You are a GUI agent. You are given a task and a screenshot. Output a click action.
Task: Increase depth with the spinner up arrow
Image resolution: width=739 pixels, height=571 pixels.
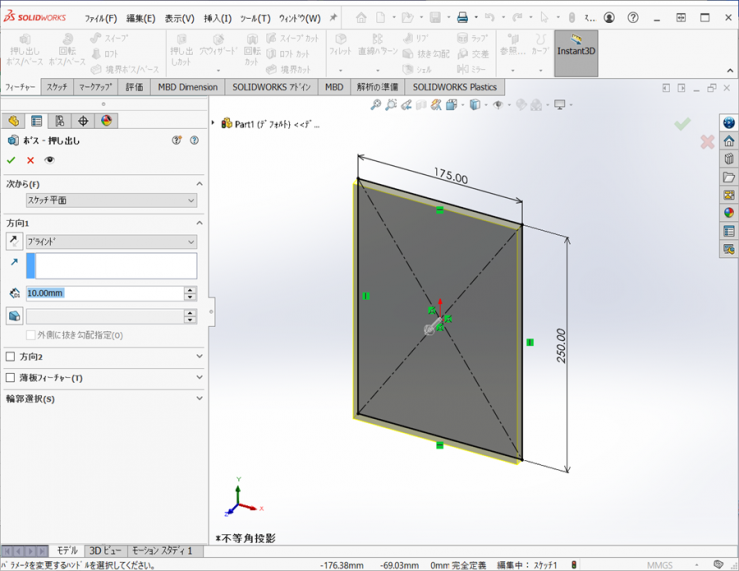point(190,289)
